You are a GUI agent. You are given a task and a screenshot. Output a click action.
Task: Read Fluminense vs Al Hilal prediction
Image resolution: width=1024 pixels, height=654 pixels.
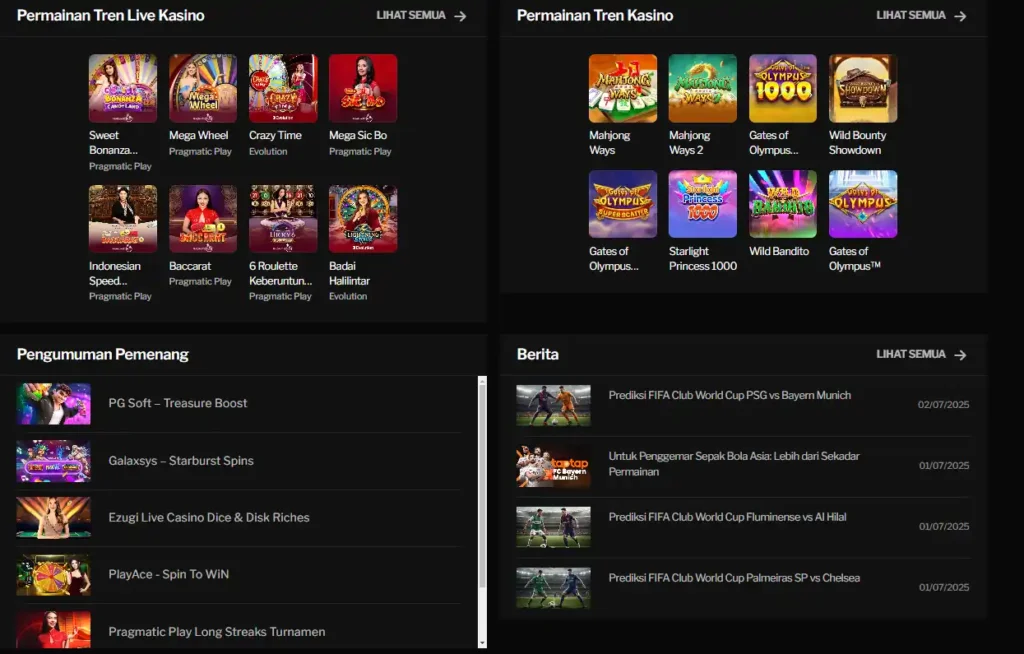[728, 517]
